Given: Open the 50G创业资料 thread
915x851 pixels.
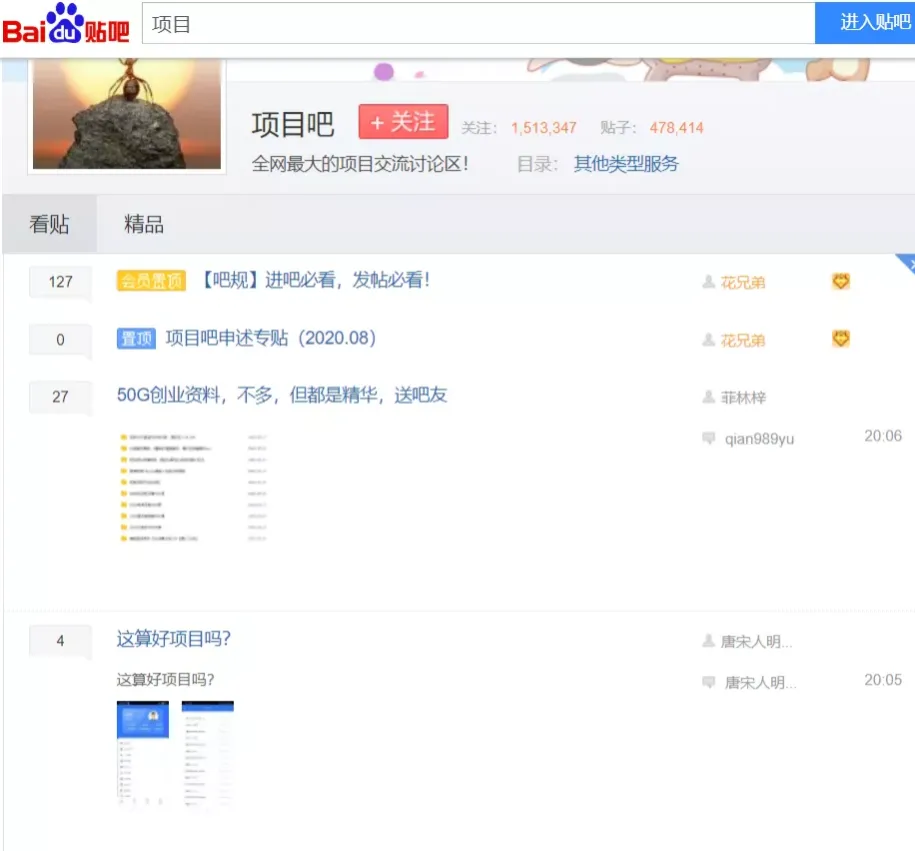Looking at the screenshot, I should pos(282,395).
